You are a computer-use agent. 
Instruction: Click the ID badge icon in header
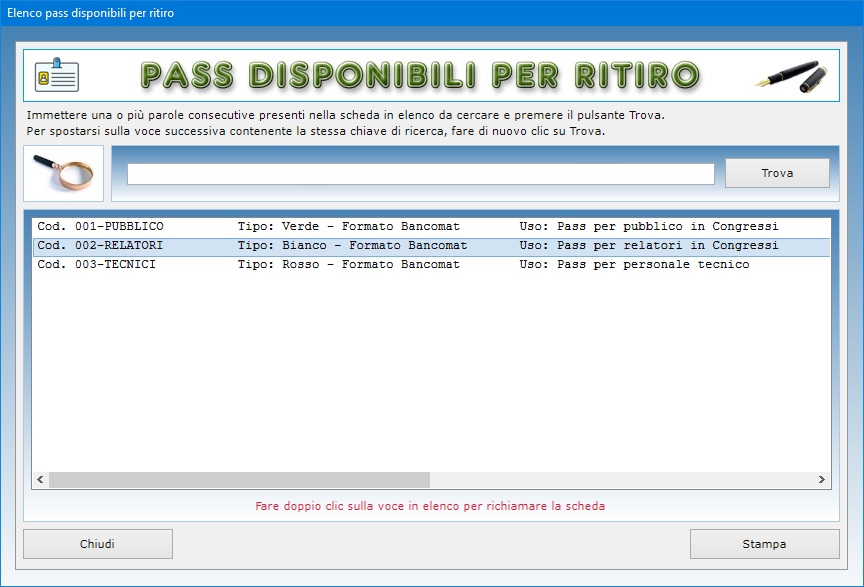click(57, 76)
